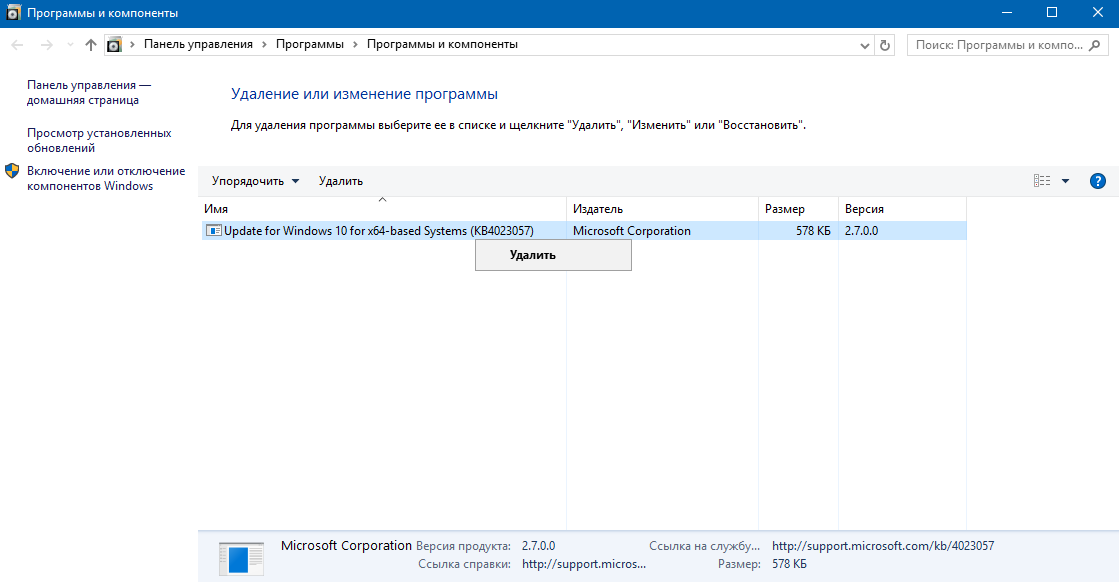
Task: Click Удалить in the toolbar
Action: click(x=341, y=181)
